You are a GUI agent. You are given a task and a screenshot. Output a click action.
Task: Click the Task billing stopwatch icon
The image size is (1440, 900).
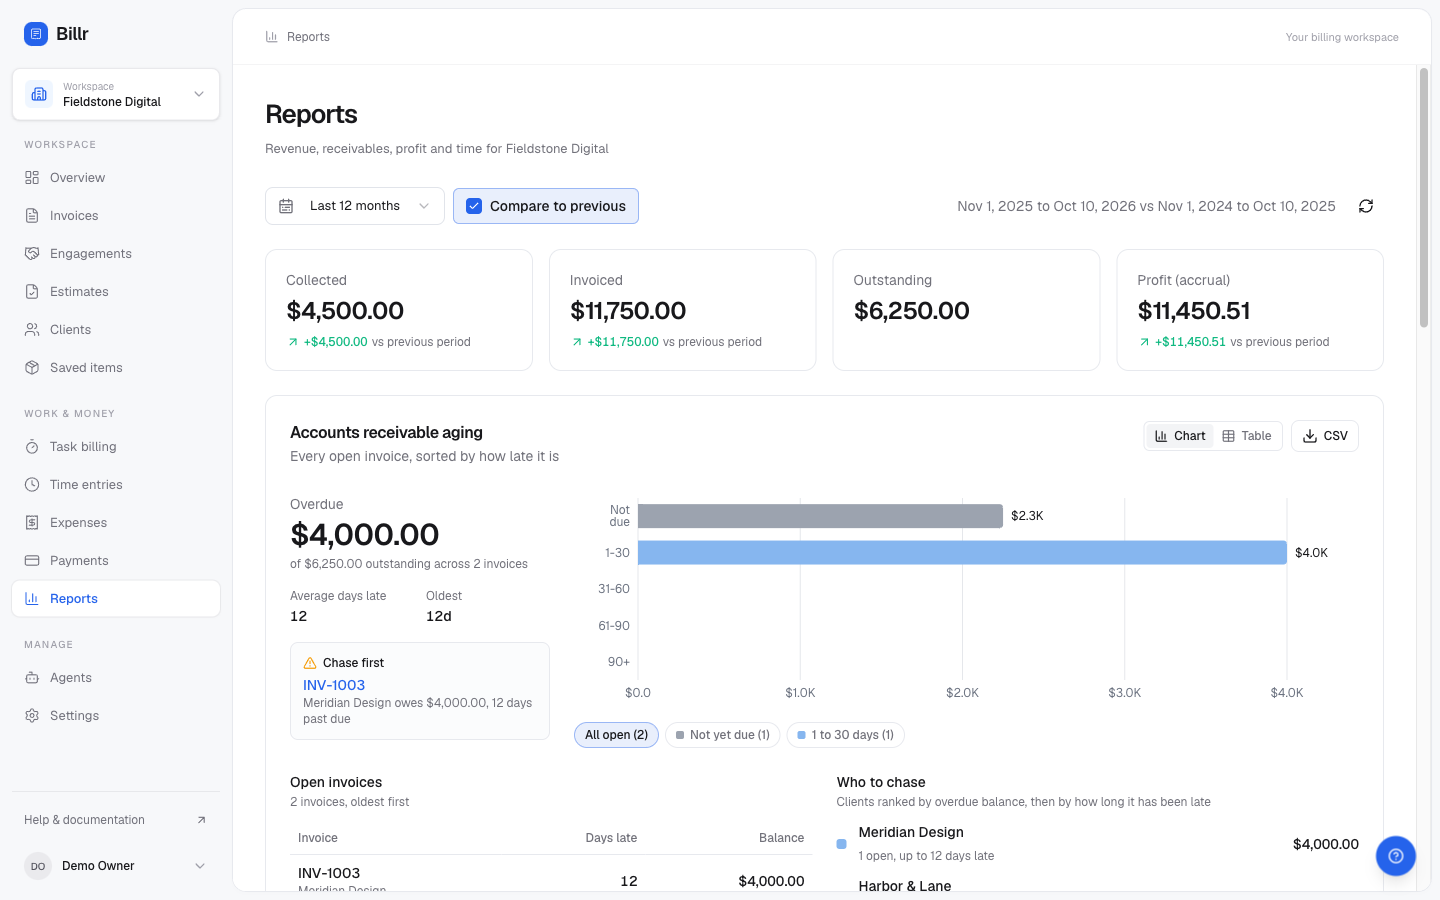pyautogui.click(x=32, y=447)
